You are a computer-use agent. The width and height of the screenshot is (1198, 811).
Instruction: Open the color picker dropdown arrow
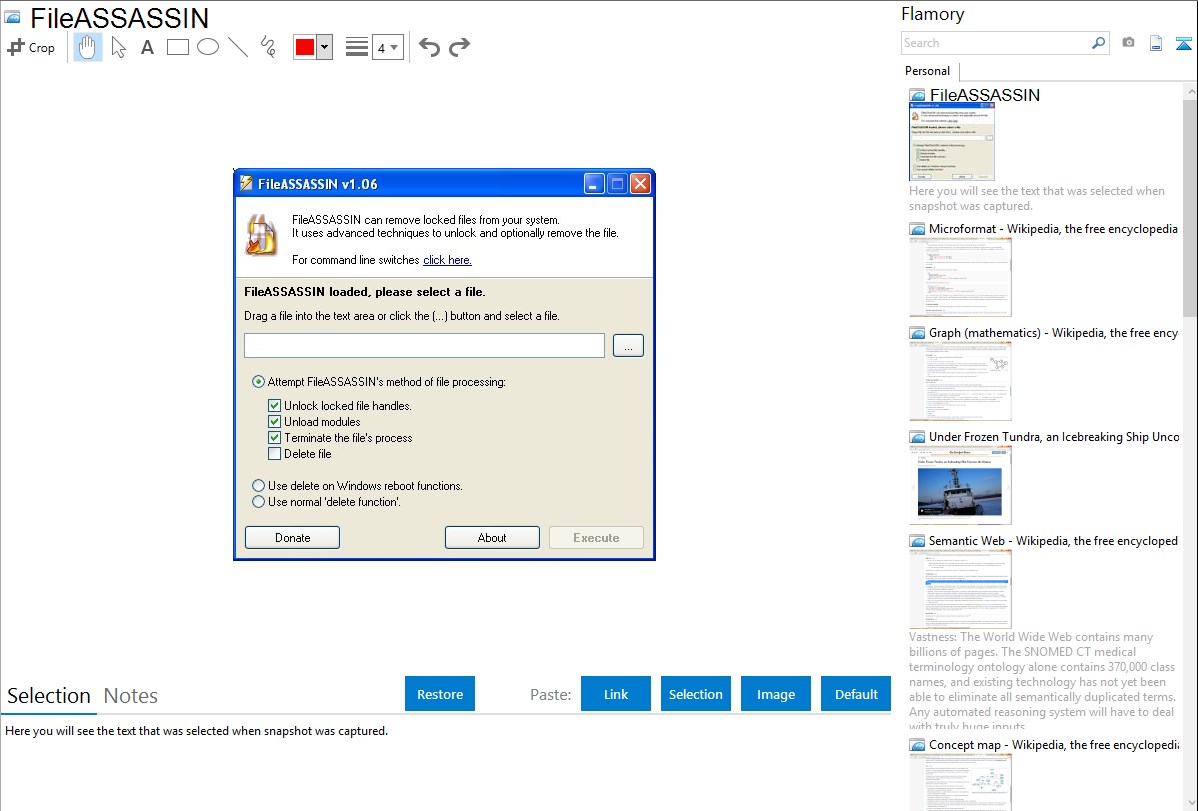(x=325, y=47)
